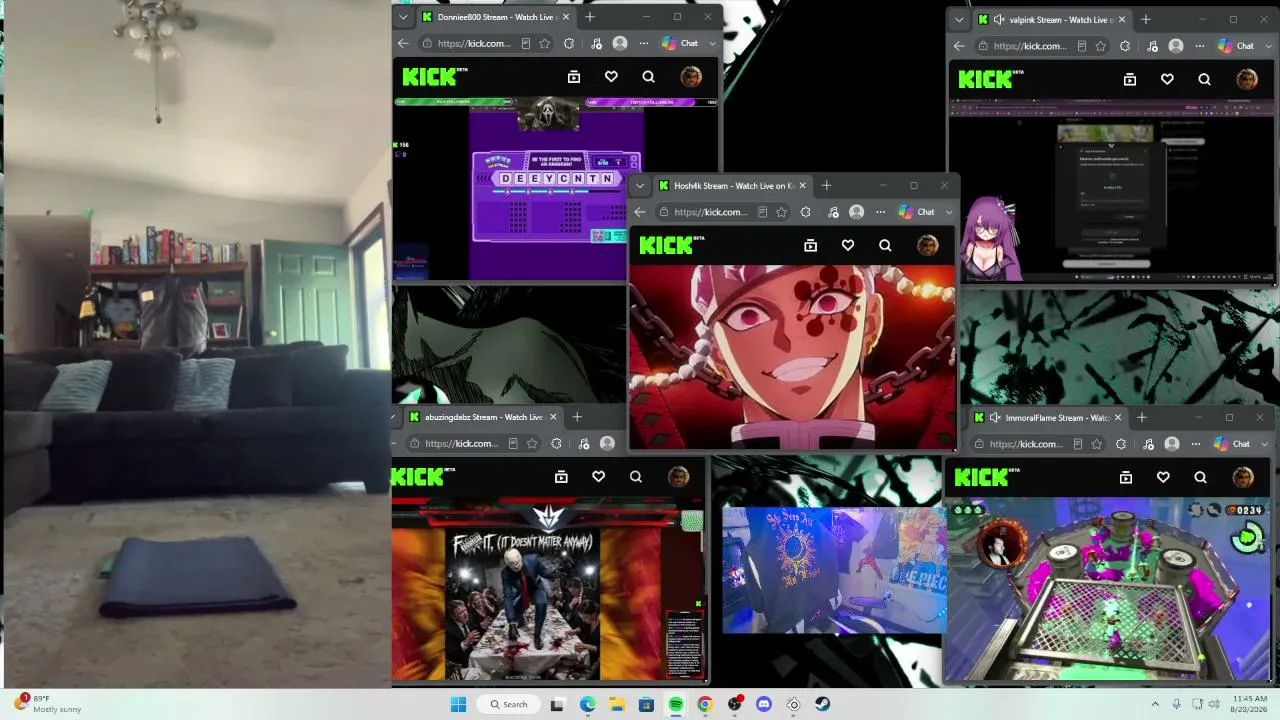Image resolution: width=1280 pixels, height=720 pixels.
Task: Open Copilot Chat in Hosh4k window
Action: click(917, 212)
